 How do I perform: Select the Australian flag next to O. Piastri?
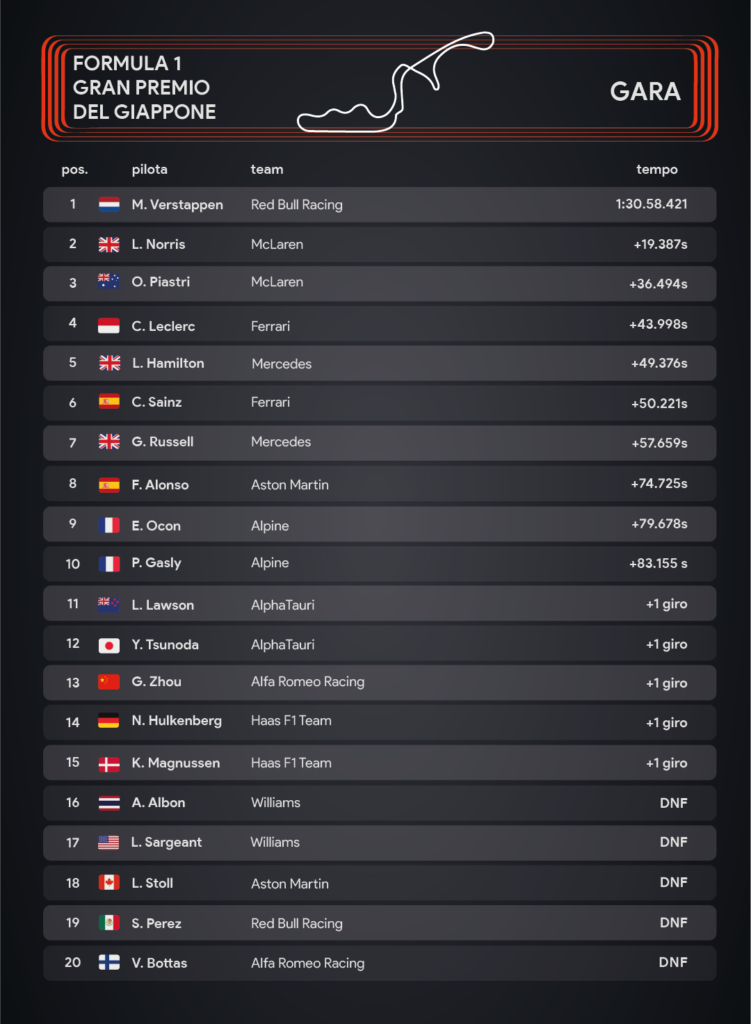tap(108, 281)
